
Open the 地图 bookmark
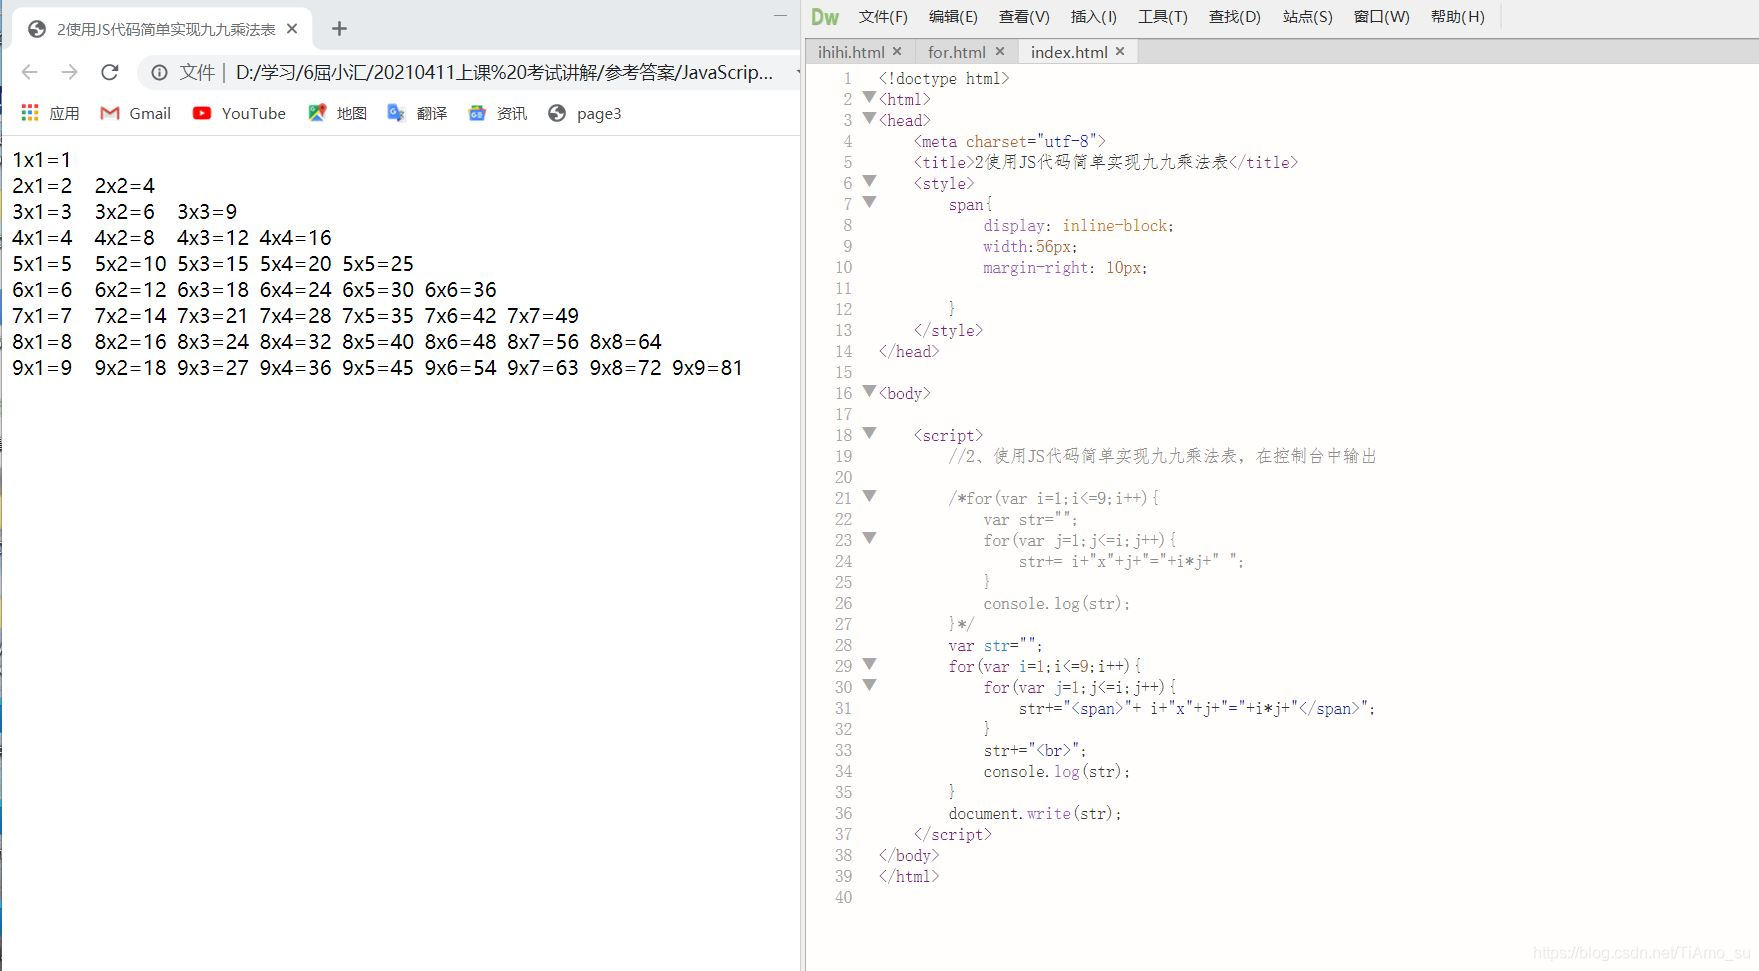coord(337,113)
